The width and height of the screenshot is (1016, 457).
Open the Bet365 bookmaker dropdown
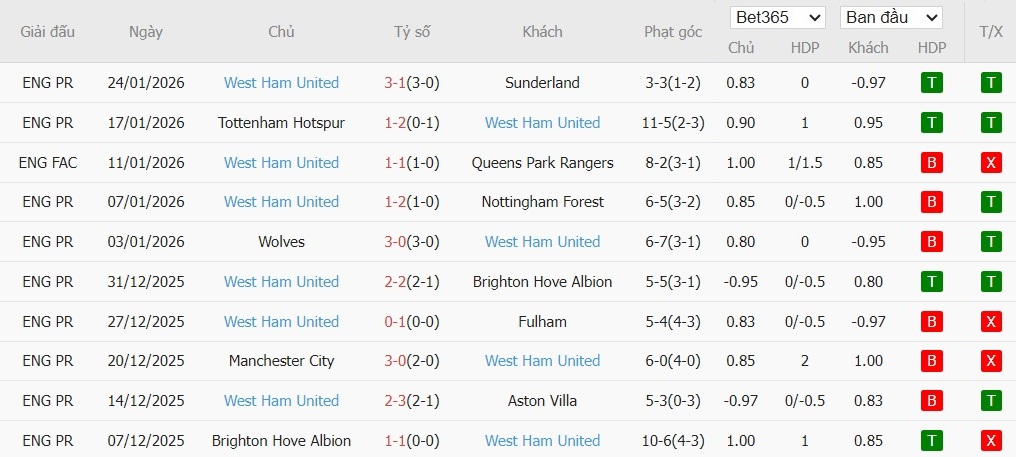click(778, 18)
